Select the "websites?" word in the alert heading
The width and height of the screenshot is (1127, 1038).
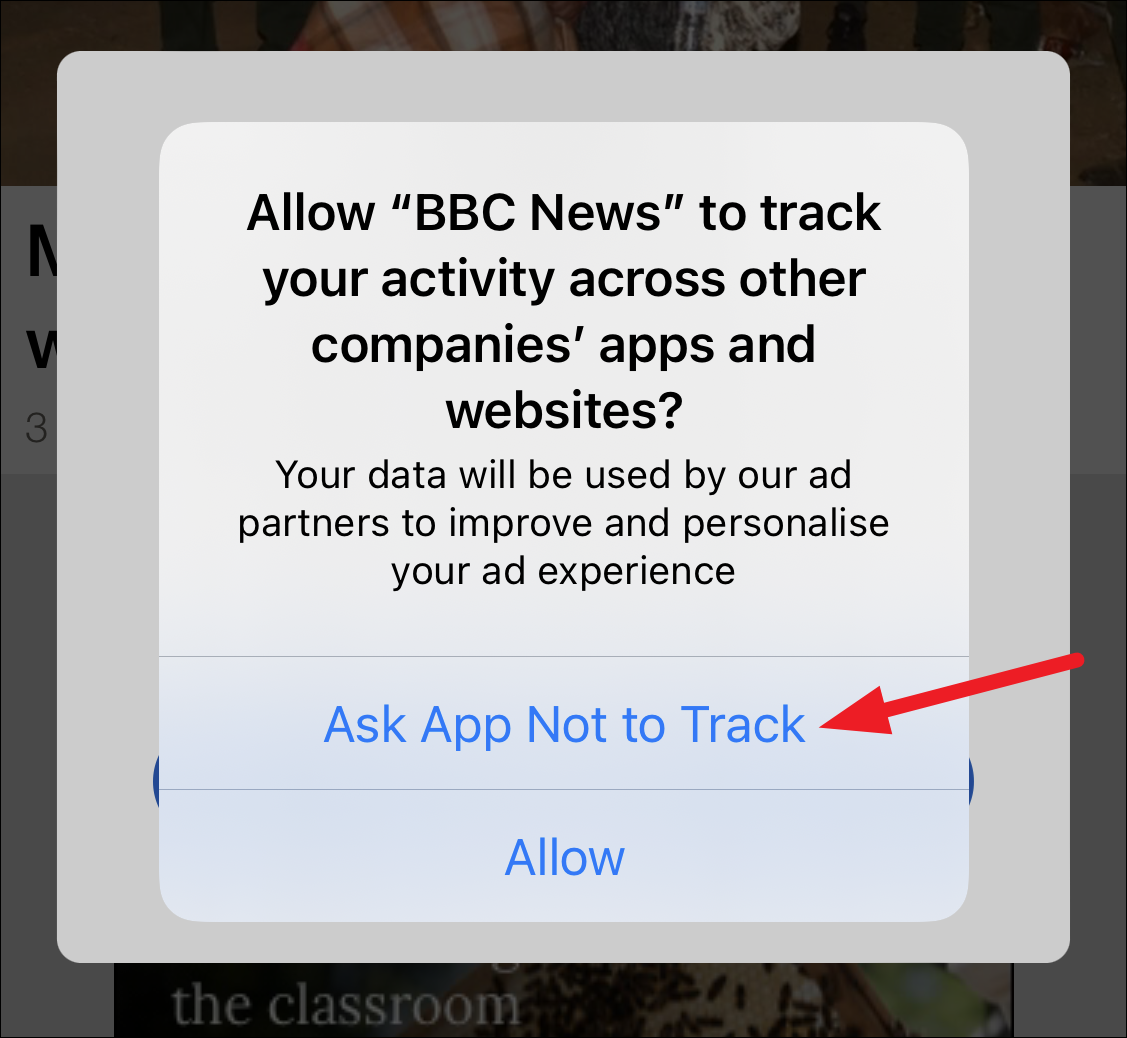(564, 410)
